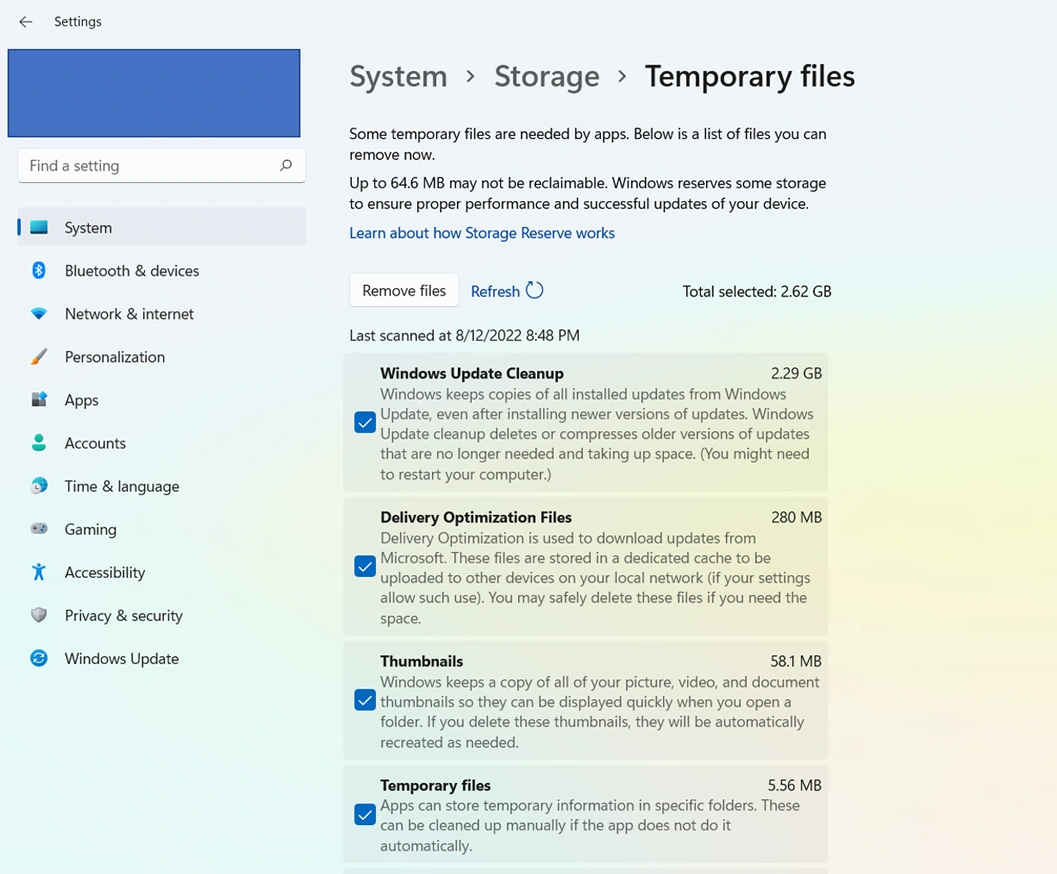1057x874 pixels.
Task: Open Bluetooth & devices settings
Action: click(162, 270)
